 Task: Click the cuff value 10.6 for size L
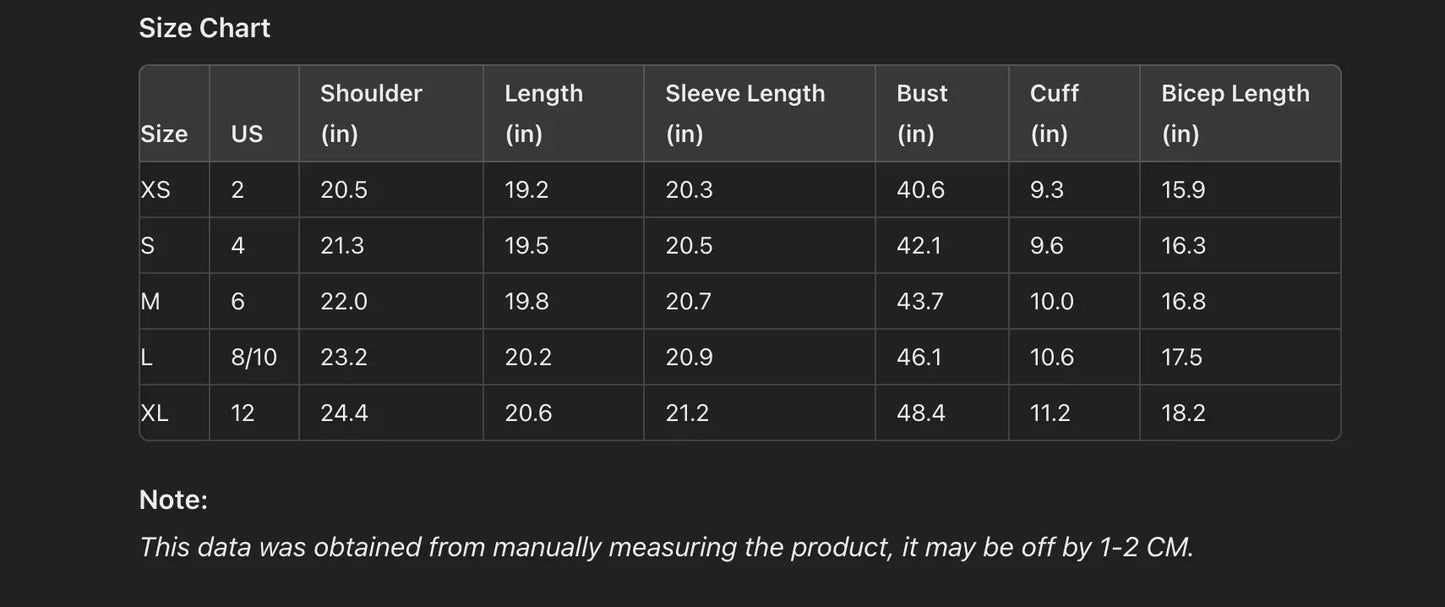1052,357
